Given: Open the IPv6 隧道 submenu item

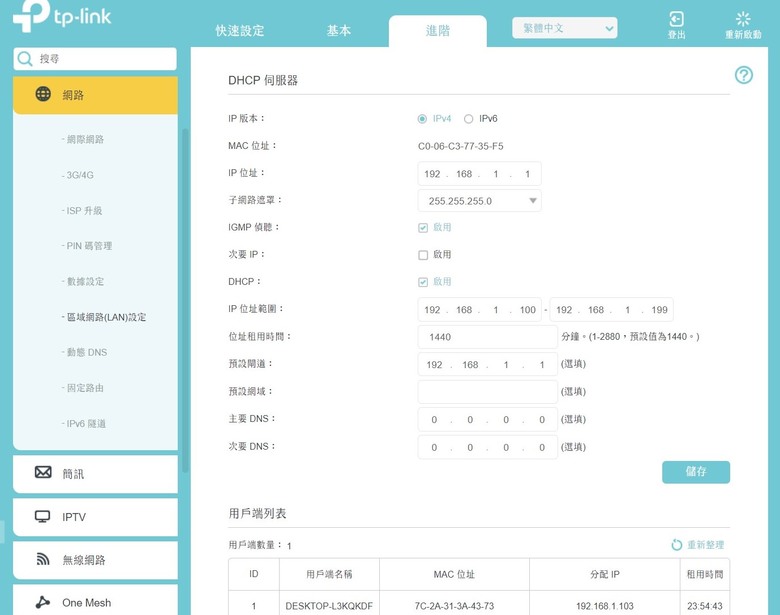Looking at the screenshot, I should coord(84,423).
